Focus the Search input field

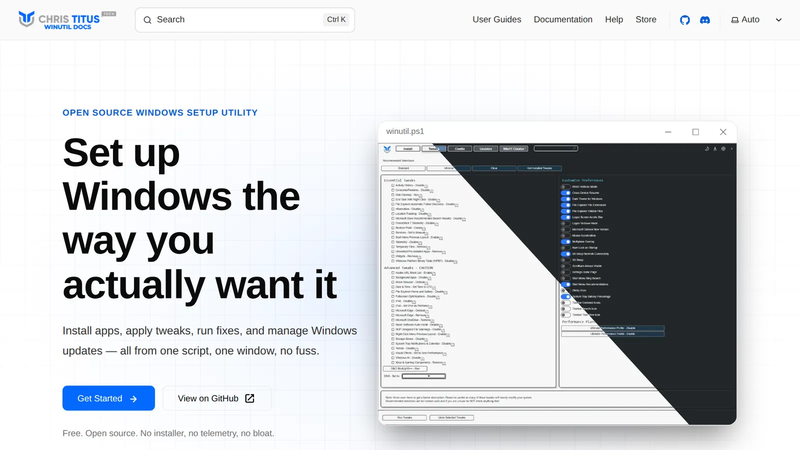[x=245, y=20]
